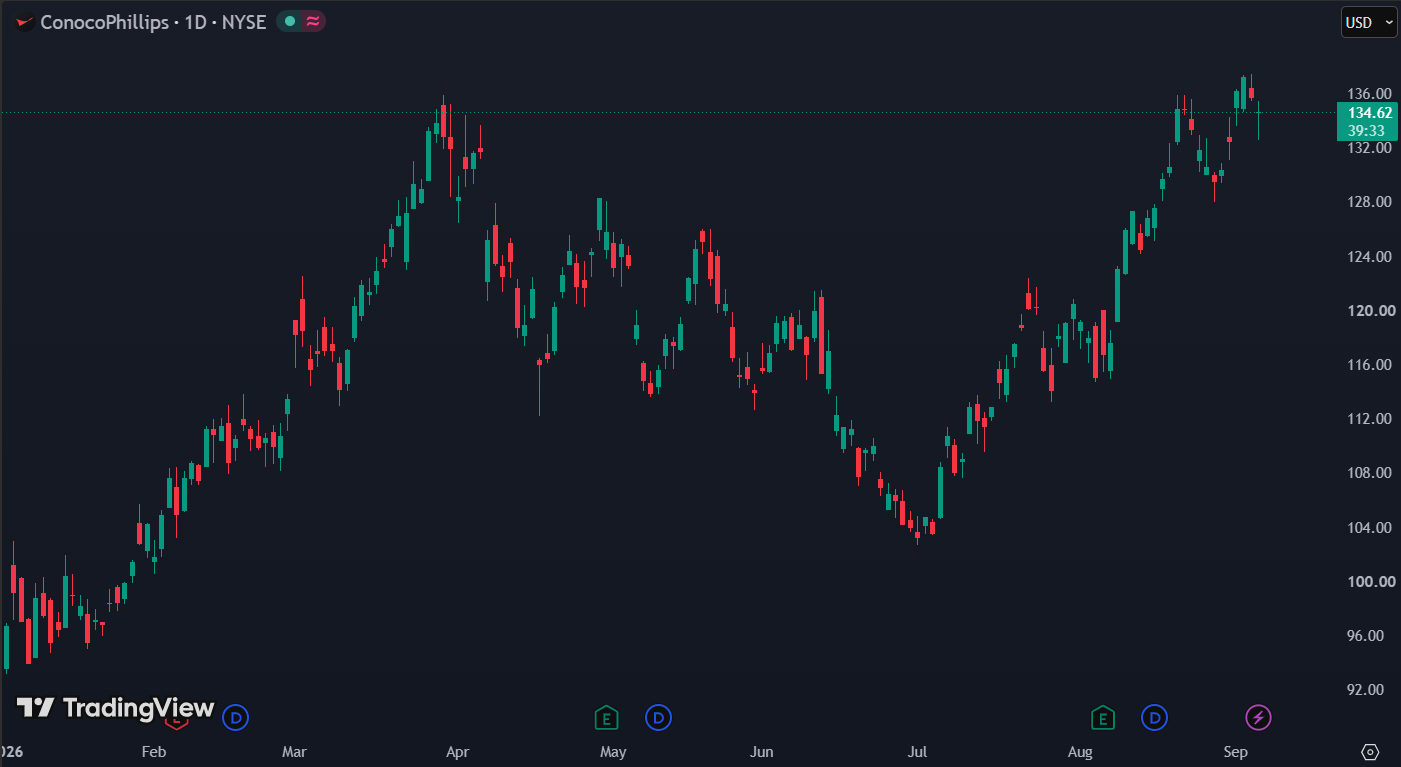Click the current price label 134.62
Viewport: 1401px width, 767px height.
(1370, 113)
